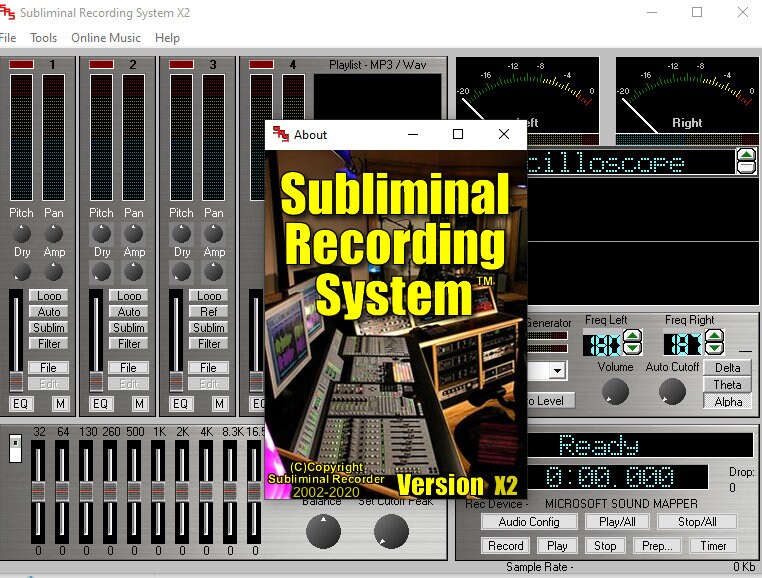Toggle Sublim on channel 2
This screenshot has width=762, height=578.
point(129,328)
